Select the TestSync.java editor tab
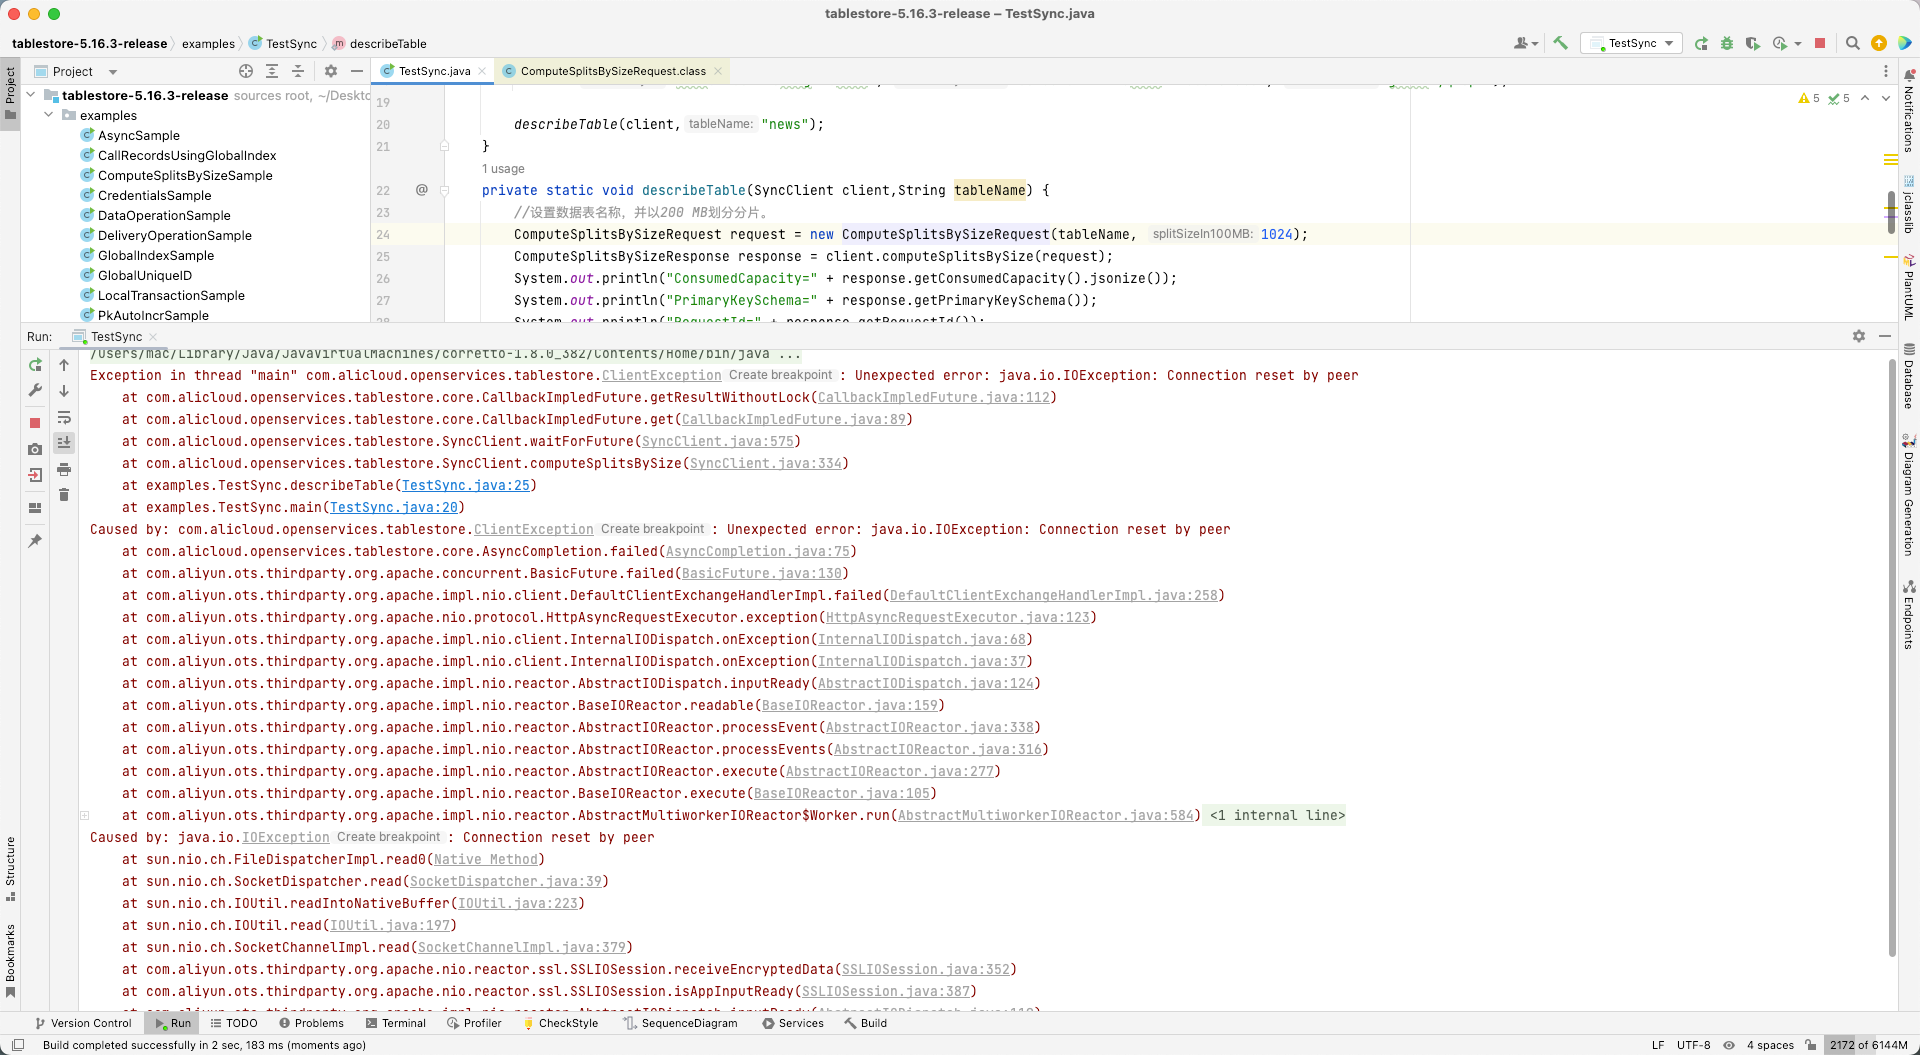1920x1055 pixels. [434, 71]
